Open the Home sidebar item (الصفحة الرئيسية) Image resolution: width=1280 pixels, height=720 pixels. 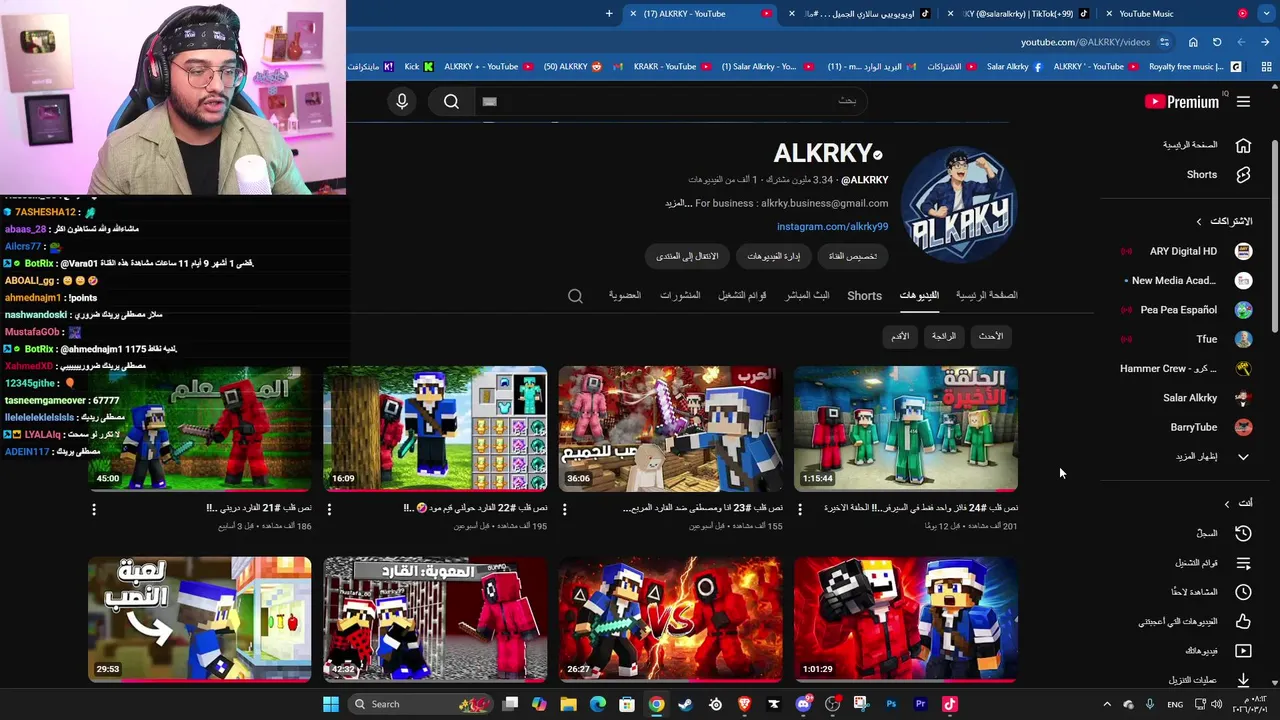(x=1206, y=145)
